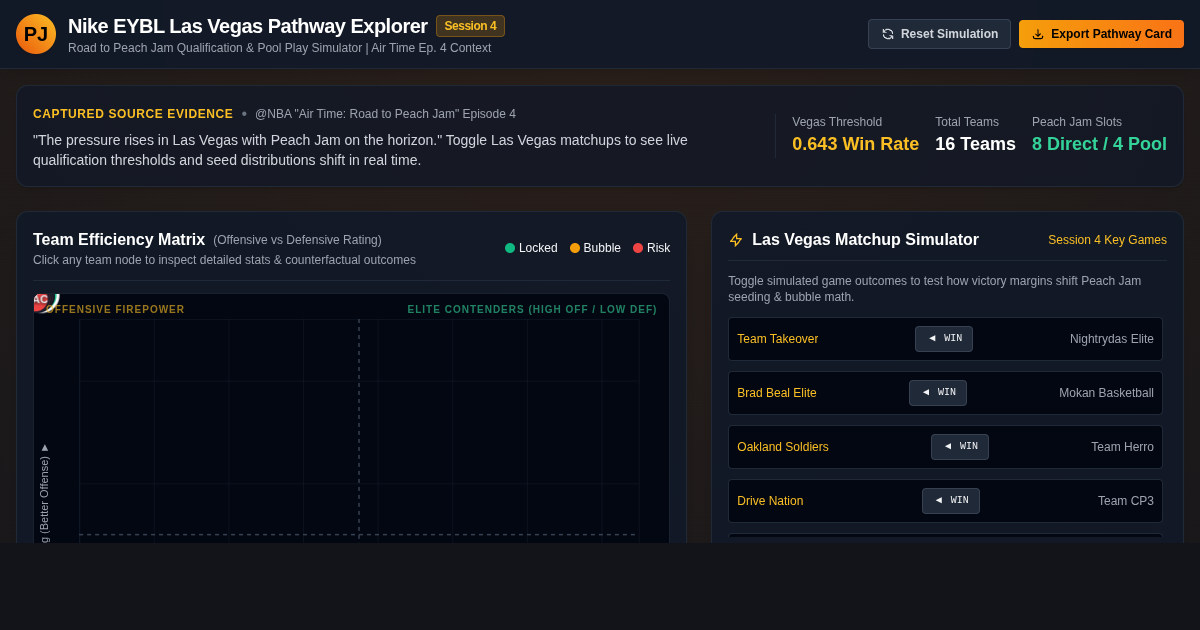Click Elite Contenders quadrant label
This screenshot has height=630, width=1200.
pyautogui.click(x=532, y=310)
